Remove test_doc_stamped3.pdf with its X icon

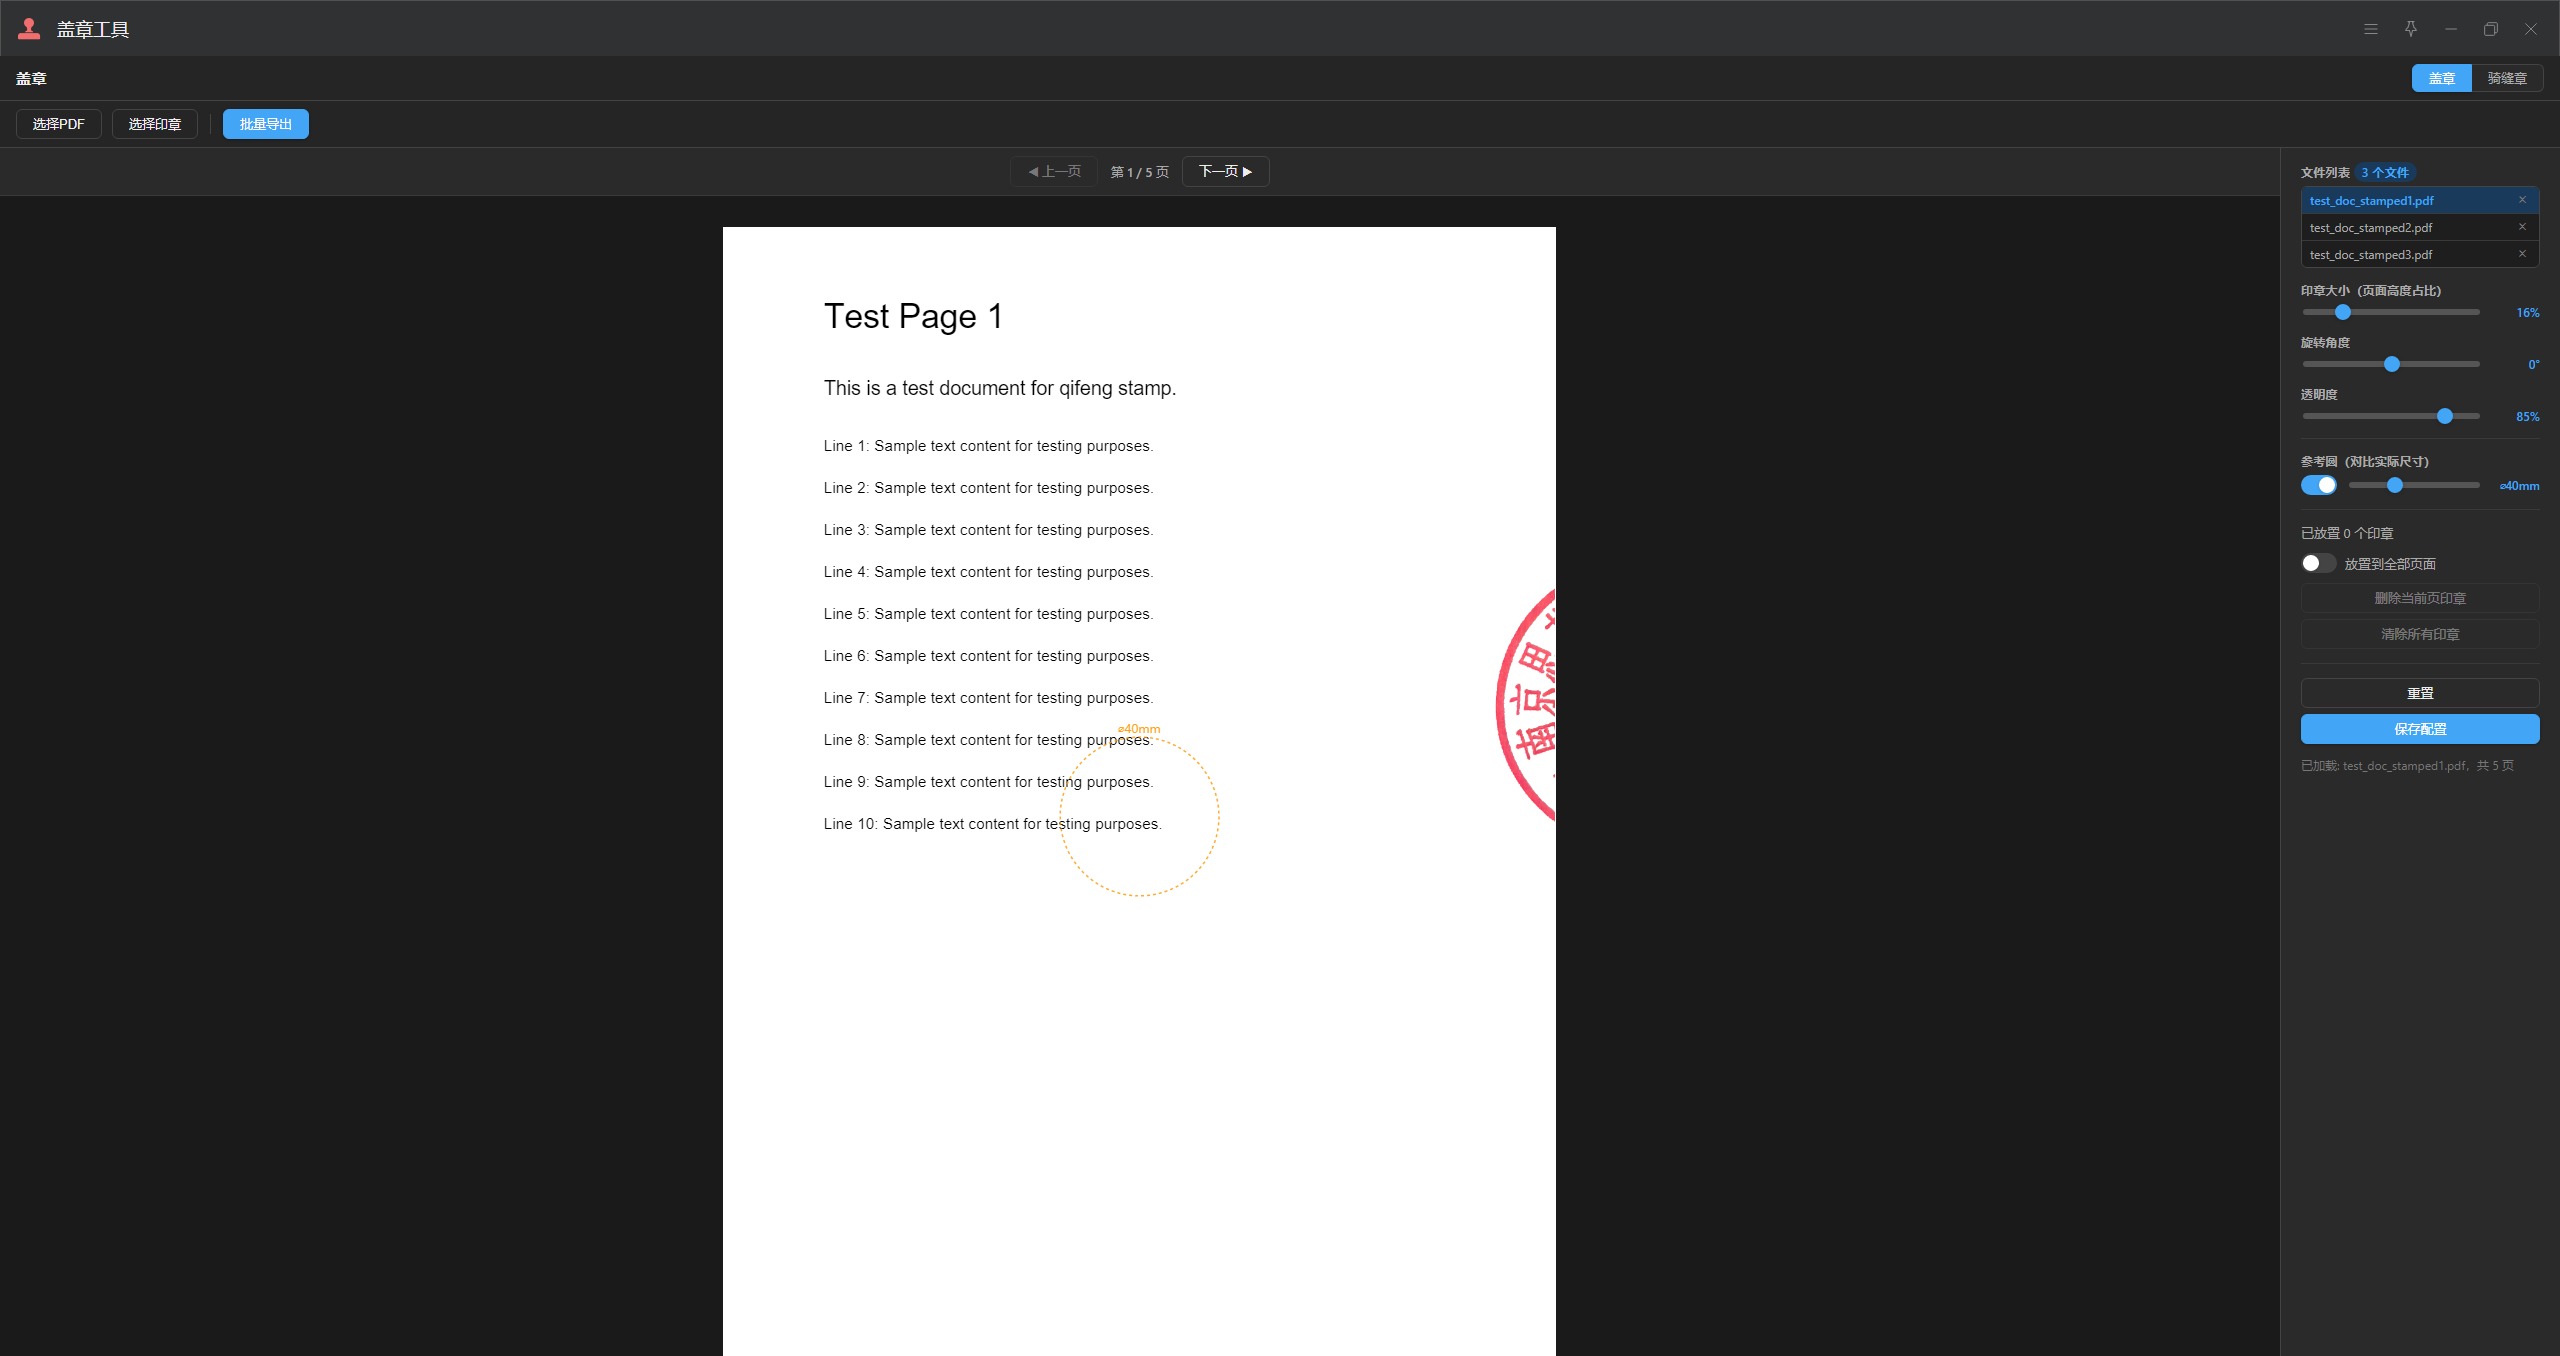[x=2522, y=254]
